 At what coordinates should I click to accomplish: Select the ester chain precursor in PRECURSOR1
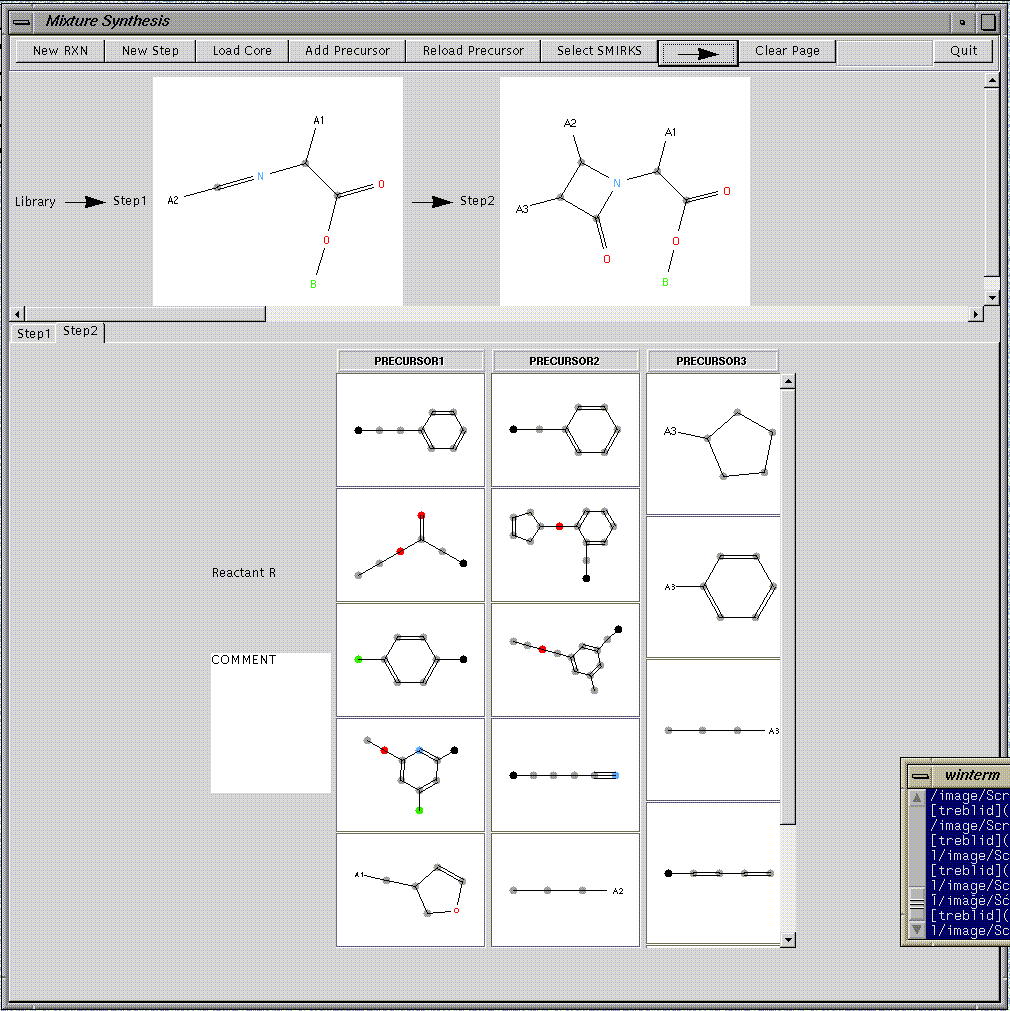410,545
